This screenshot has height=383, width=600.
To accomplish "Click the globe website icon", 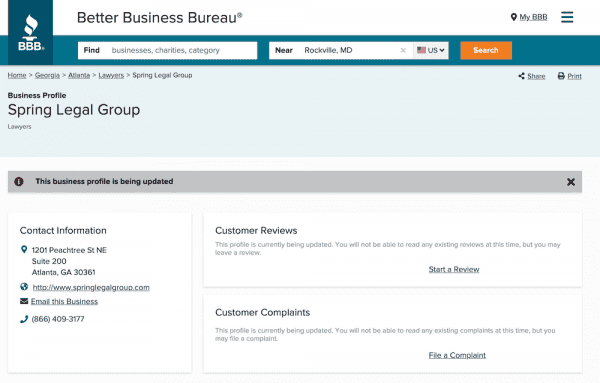I will (x=24, y=287).
